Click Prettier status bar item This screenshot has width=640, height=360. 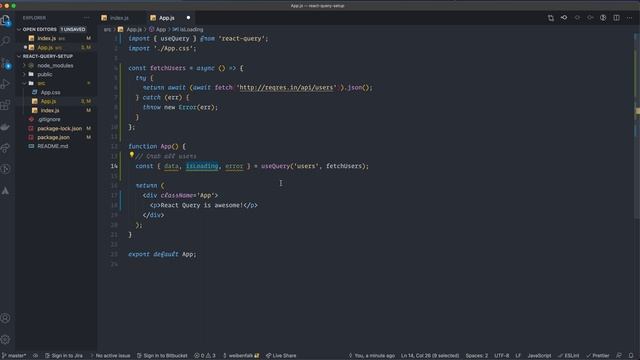tap(598, 356)
